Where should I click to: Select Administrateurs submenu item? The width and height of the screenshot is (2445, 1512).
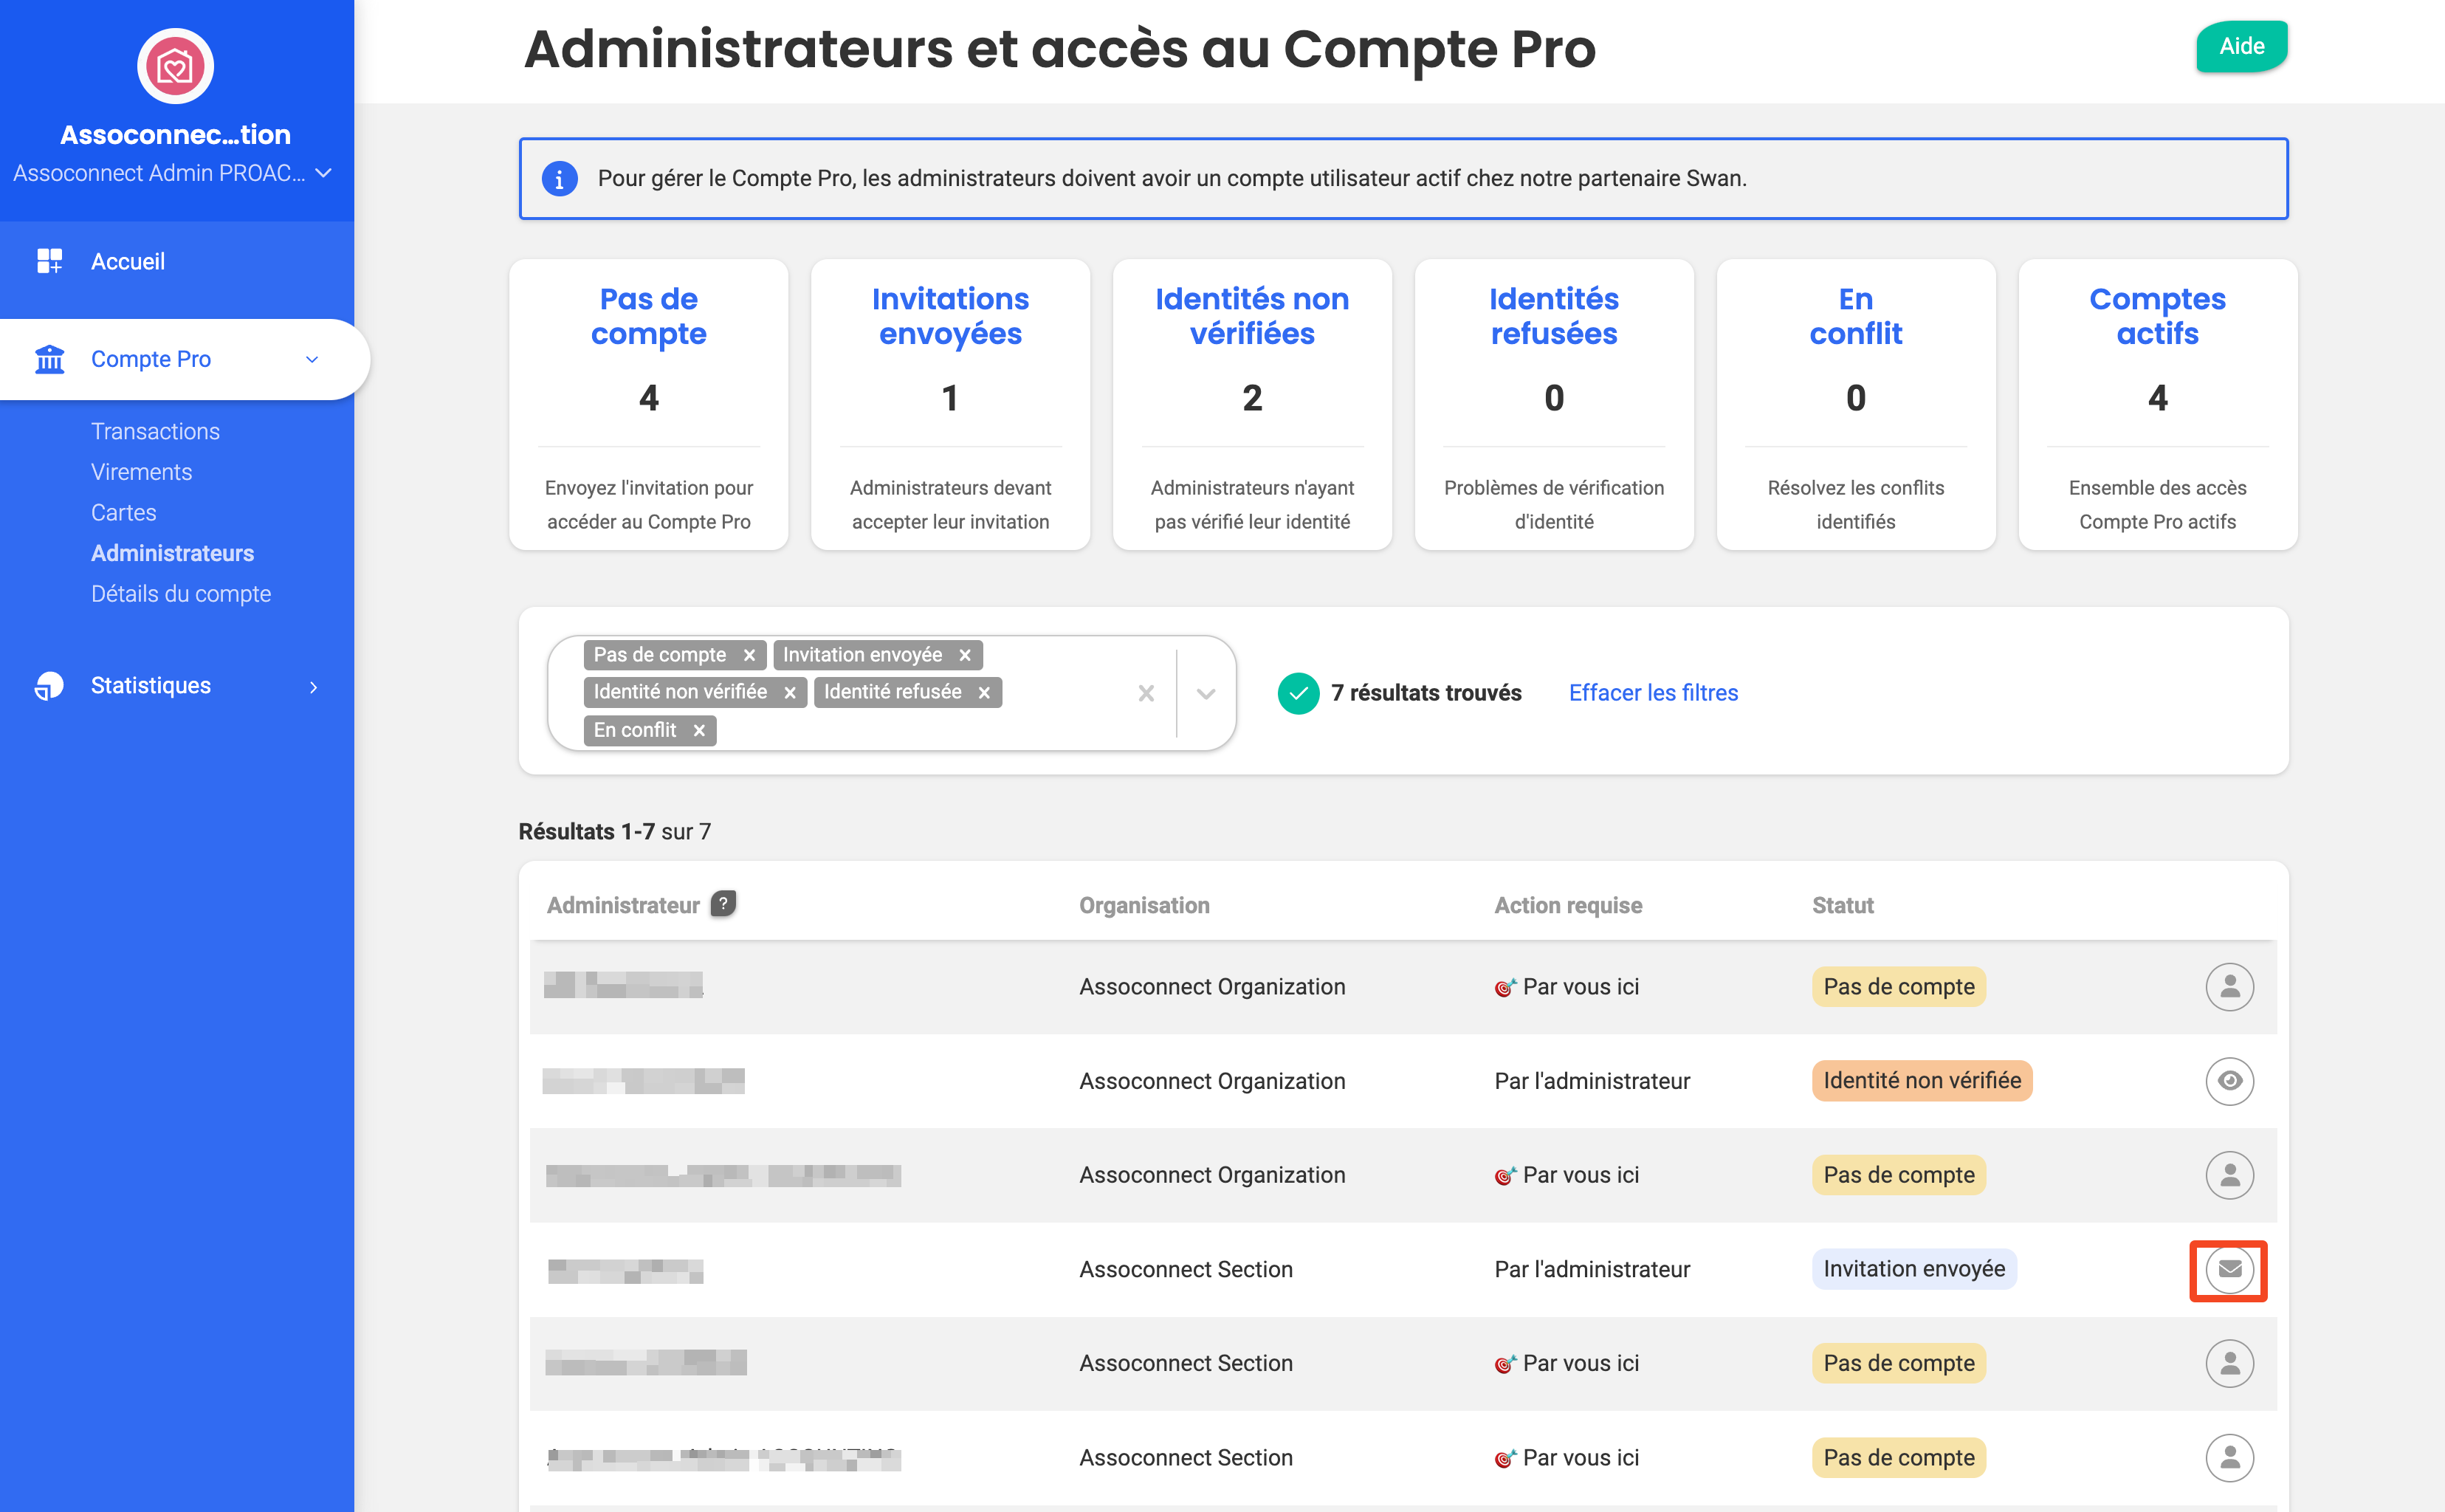click(172, 553)
